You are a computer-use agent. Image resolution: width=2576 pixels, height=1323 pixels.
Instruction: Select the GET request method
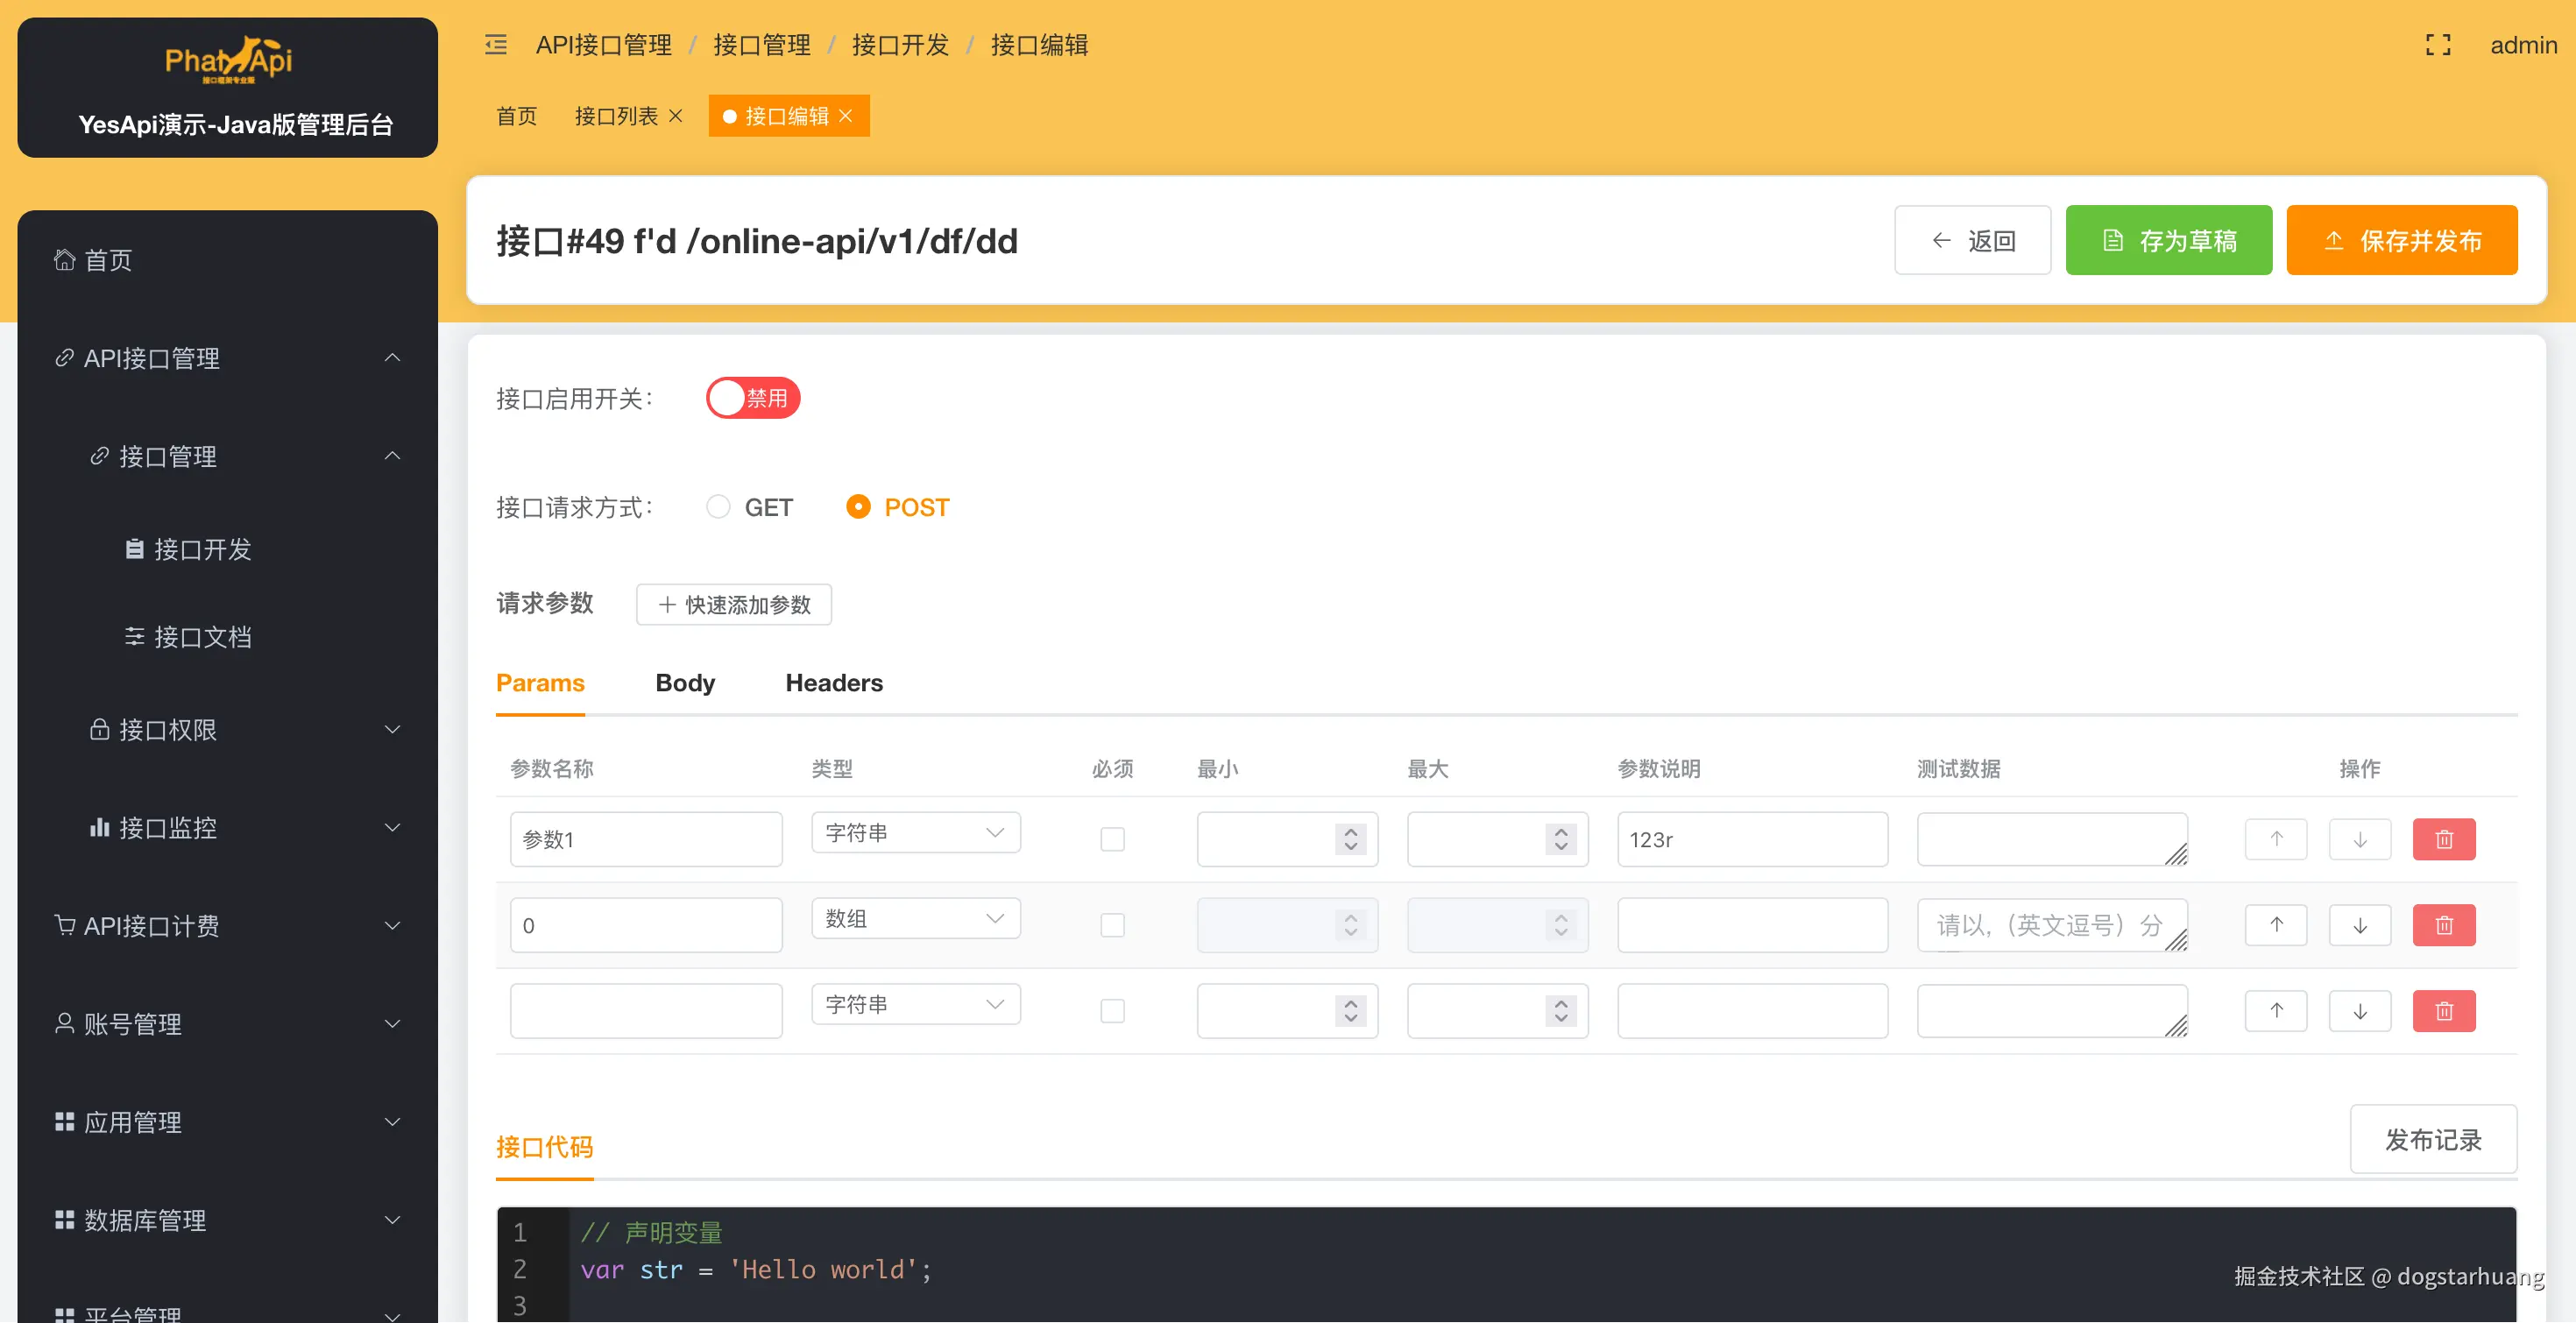pos(718,507)
